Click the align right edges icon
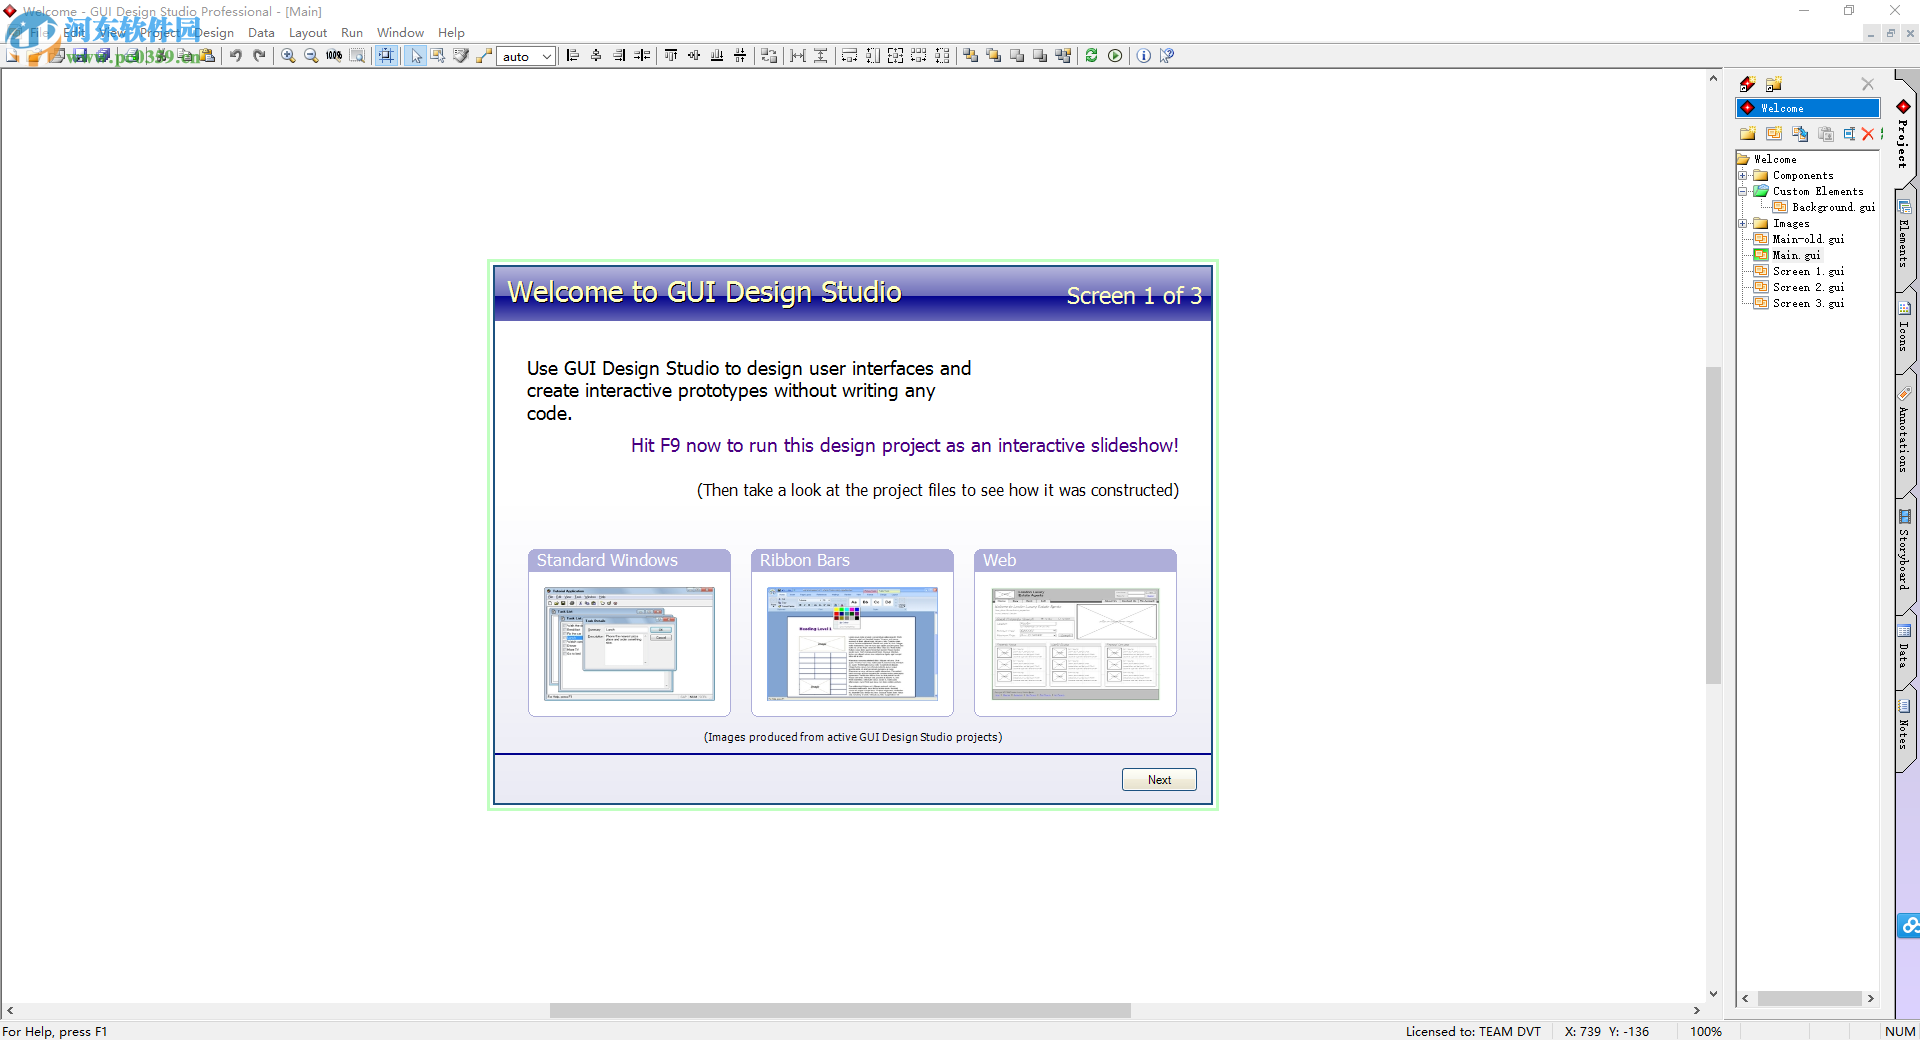Screen dimensions: 1920x1040 point(619,56)
